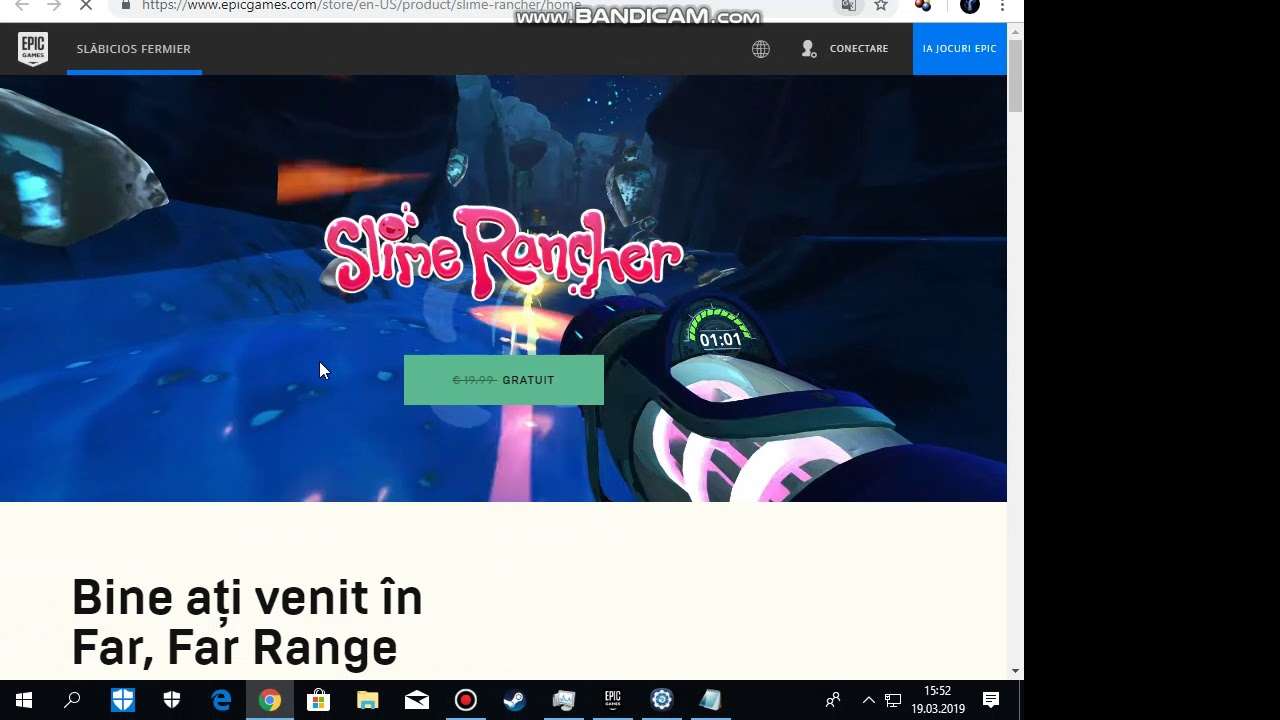Open Google Translate page icon

point(848,5)
